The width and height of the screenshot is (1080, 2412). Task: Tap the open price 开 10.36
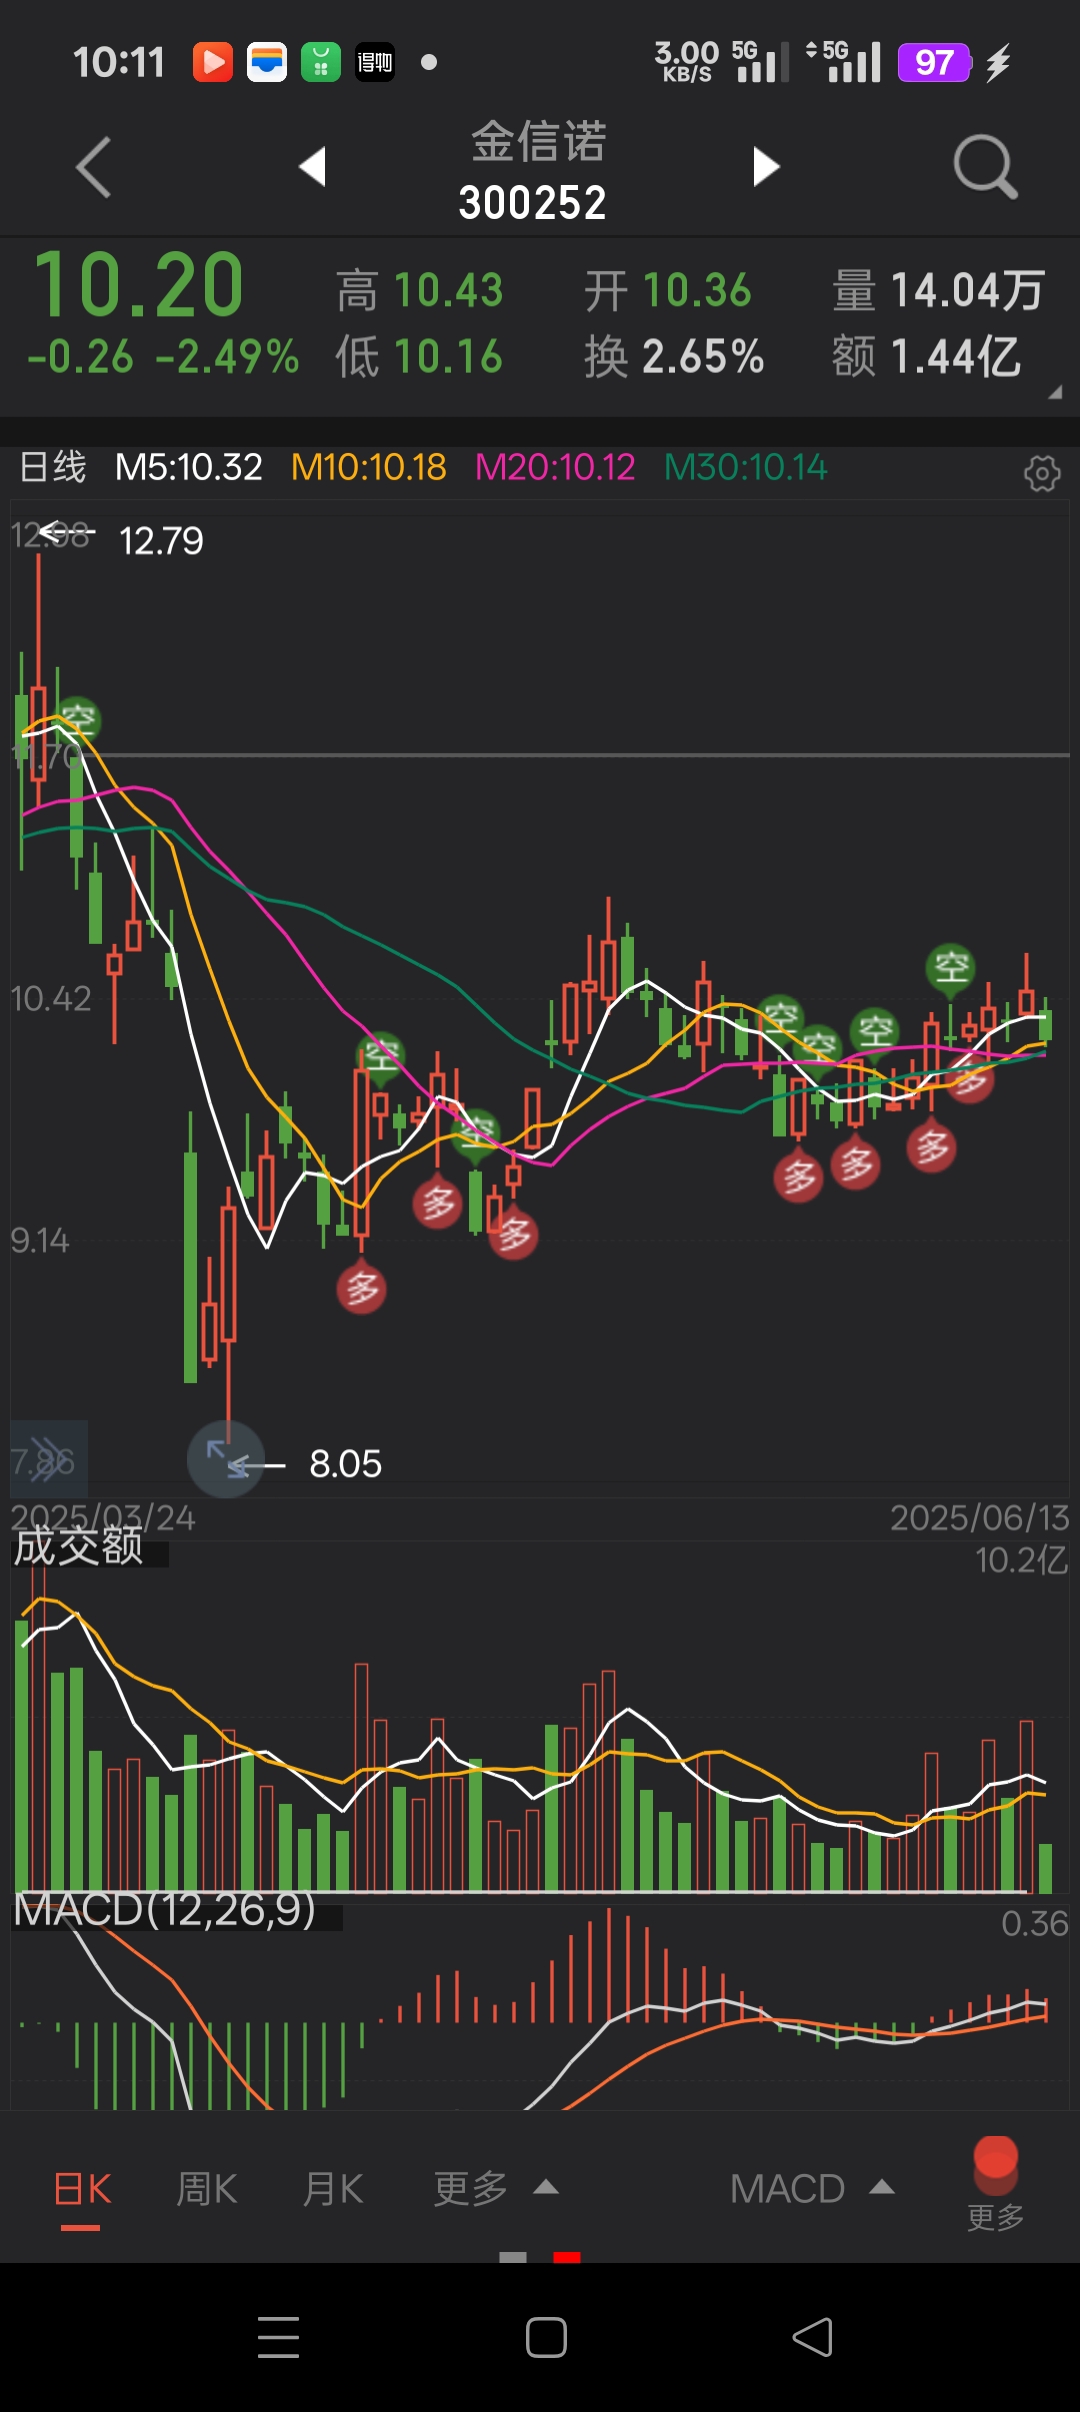pos(667,291)
